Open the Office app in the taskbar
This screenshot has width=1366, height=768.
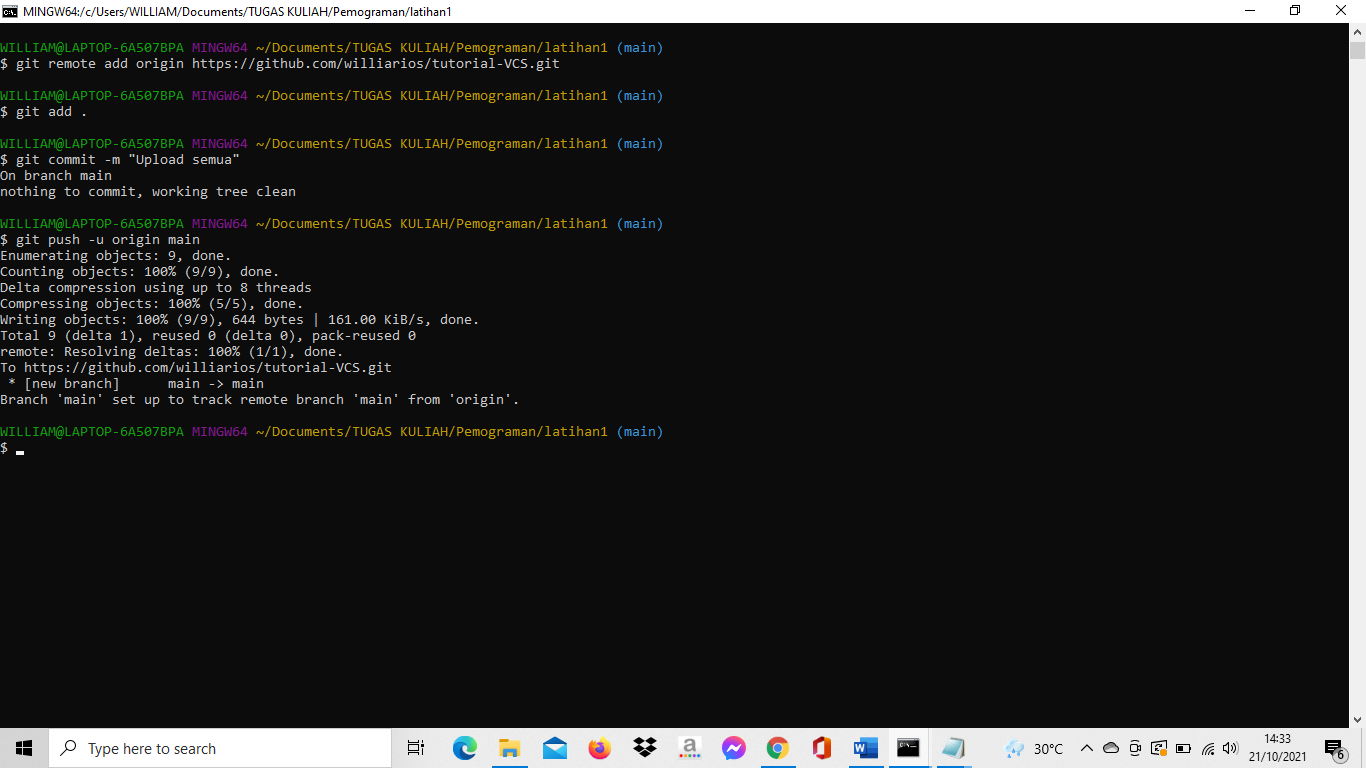point(822,748)
